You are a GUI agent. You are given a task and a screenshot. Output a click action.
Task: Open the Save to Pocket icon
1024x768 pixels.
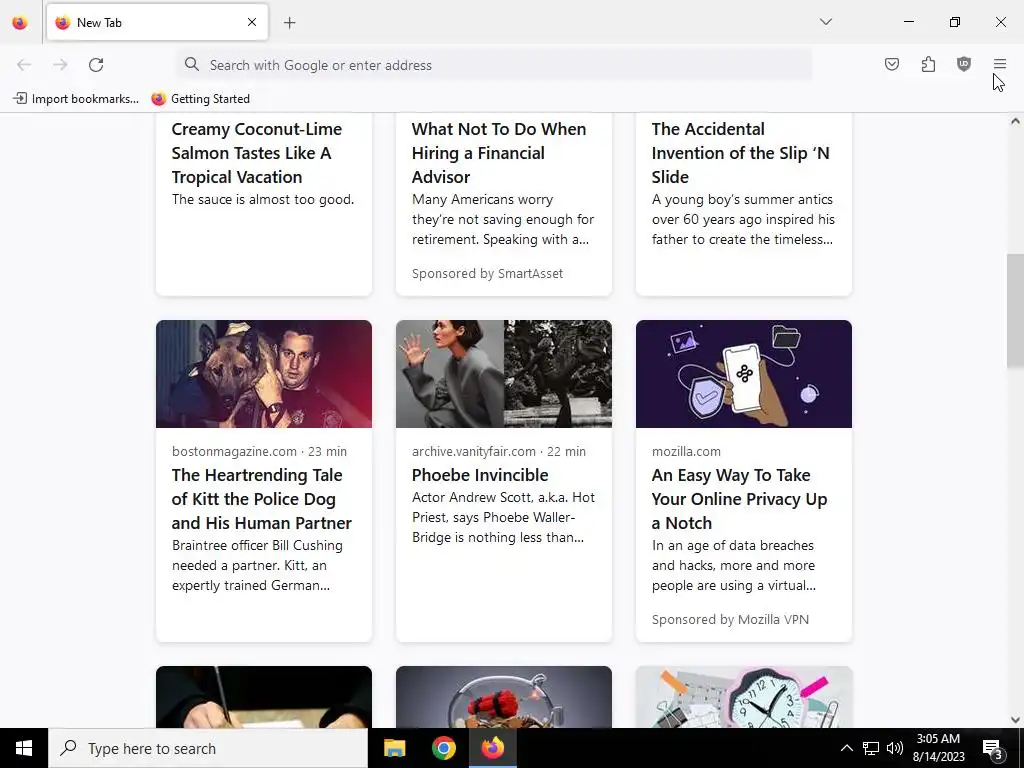click(x=891, y=64)
